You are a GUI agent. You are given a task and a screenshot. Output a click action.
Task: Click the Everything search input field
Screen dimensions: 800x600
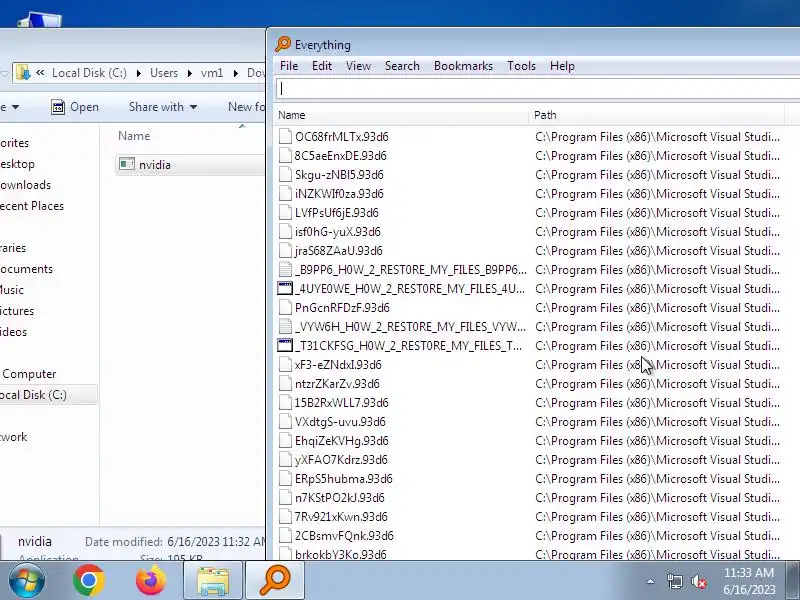click(x=538, y=88)
